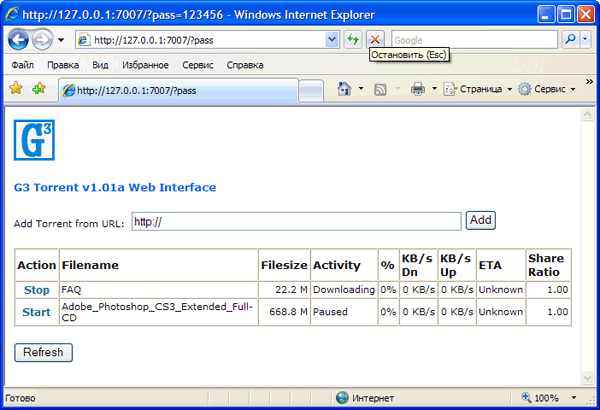The image size is (600, 410).
Task: Click the Refresh button
Action: (43, 352)
